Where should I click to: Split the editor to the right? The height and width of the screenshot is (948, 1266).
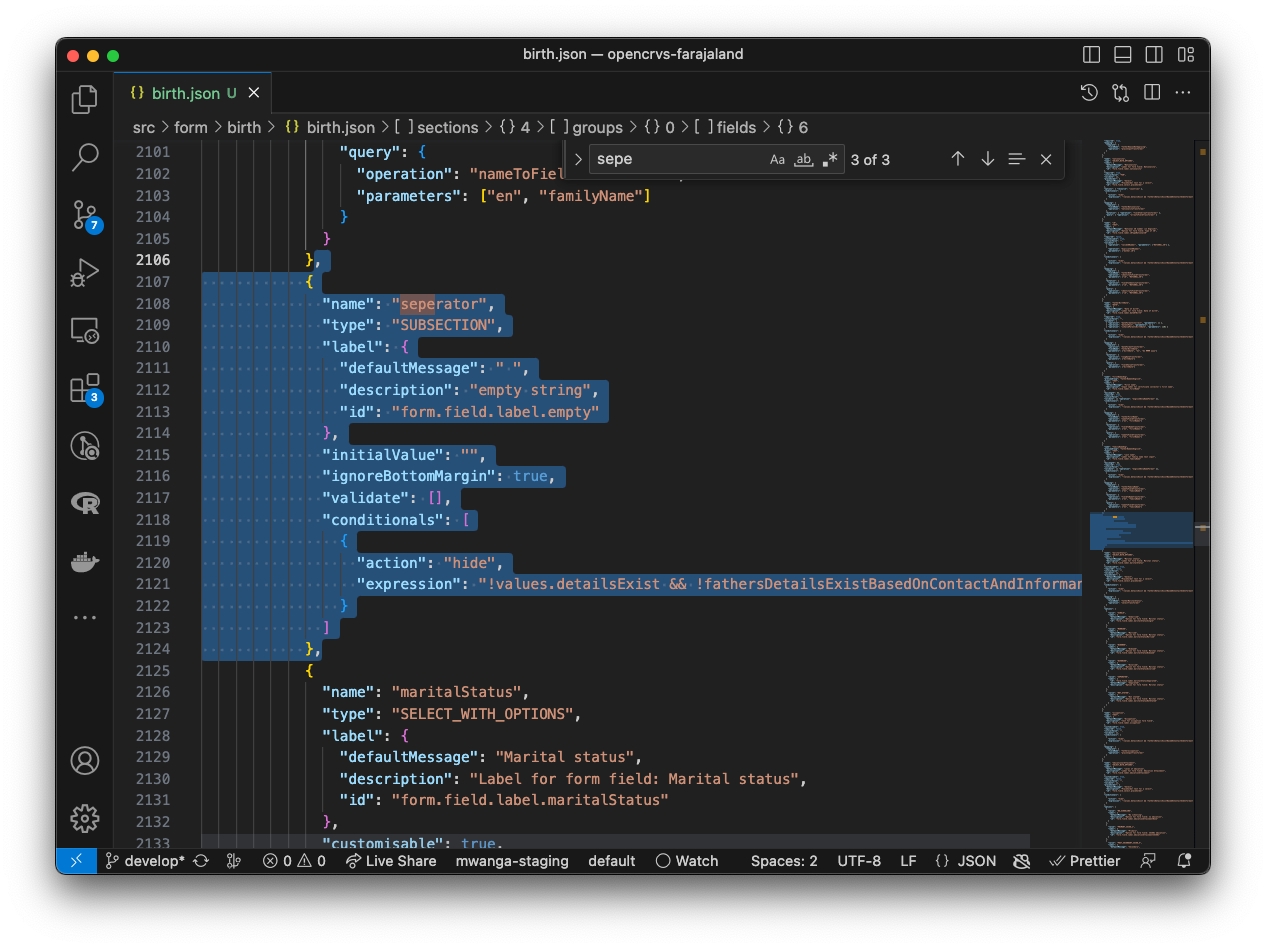[1152, 93]
